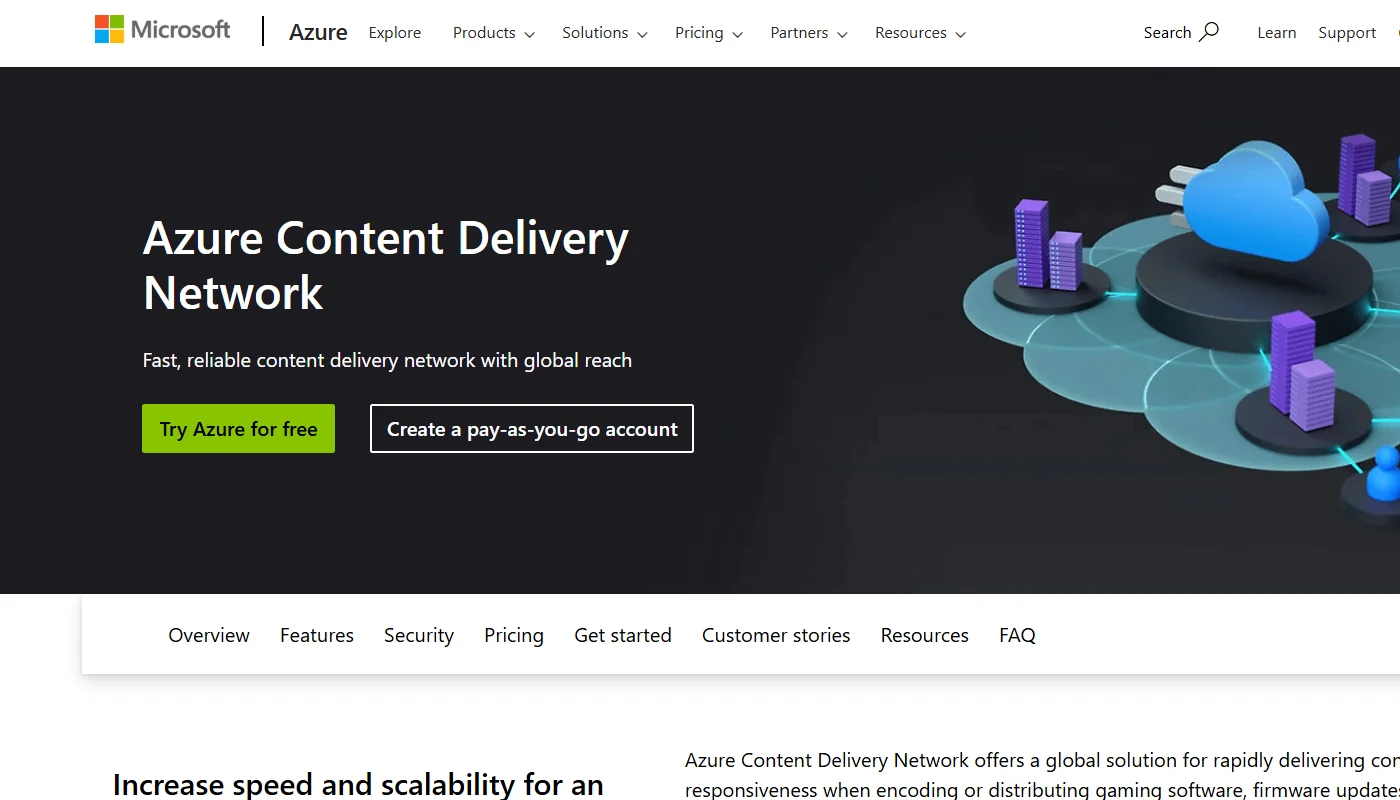Go to the Features section tab
This screenshot has height=800, width=1400.
tap(317, 635)
